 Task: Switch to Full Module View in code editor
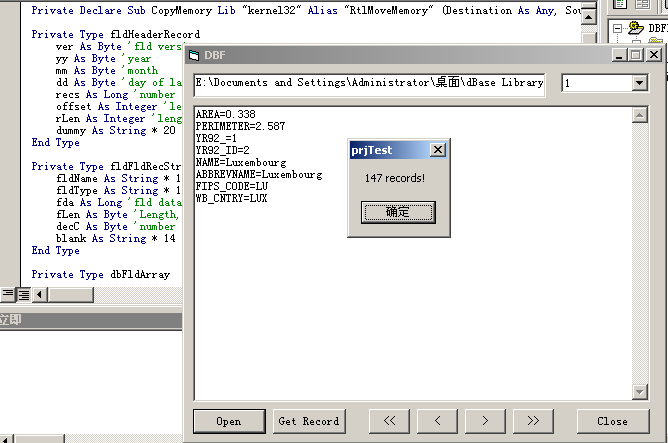click(22, 294)
